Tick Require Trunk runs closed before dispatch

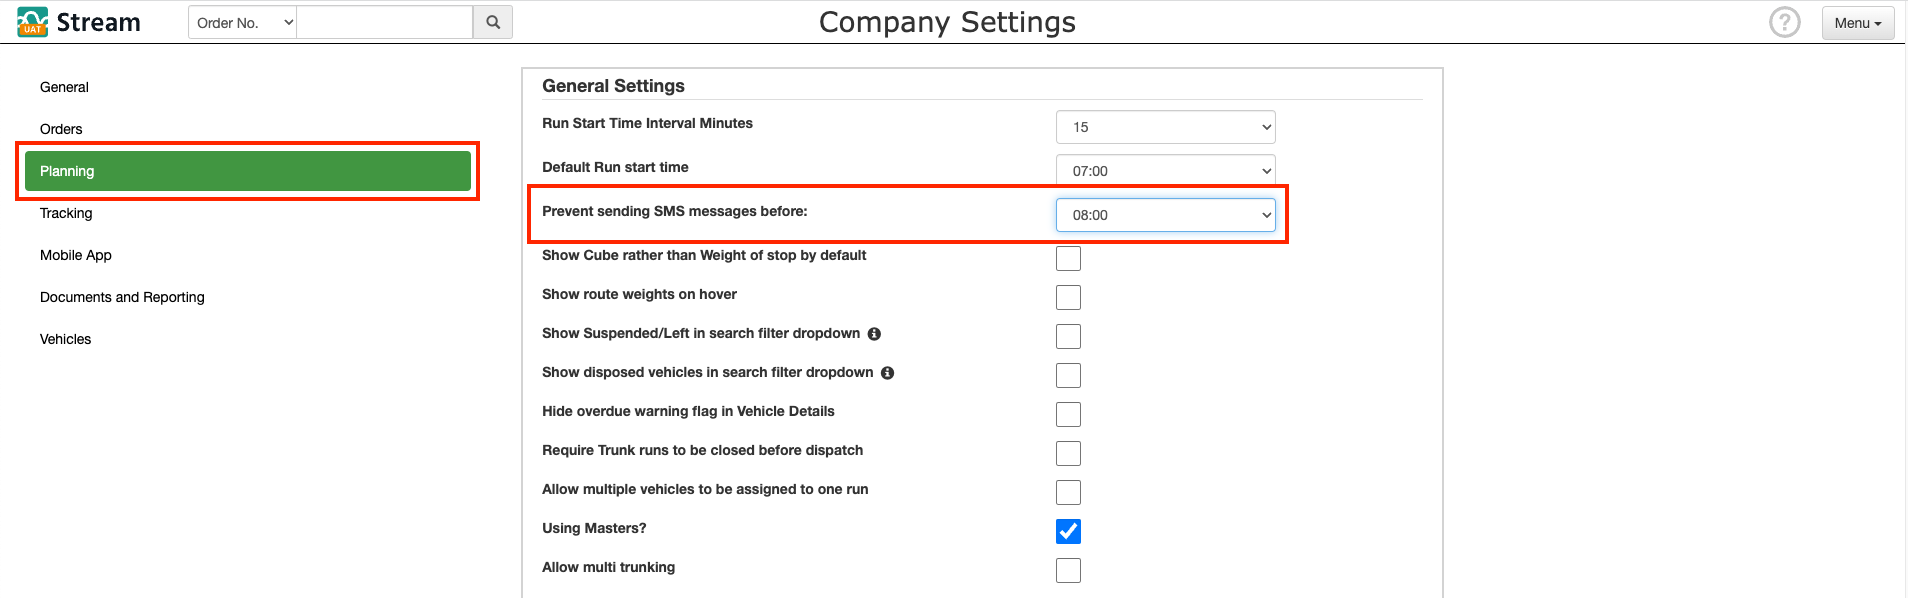click(1068, 453)
